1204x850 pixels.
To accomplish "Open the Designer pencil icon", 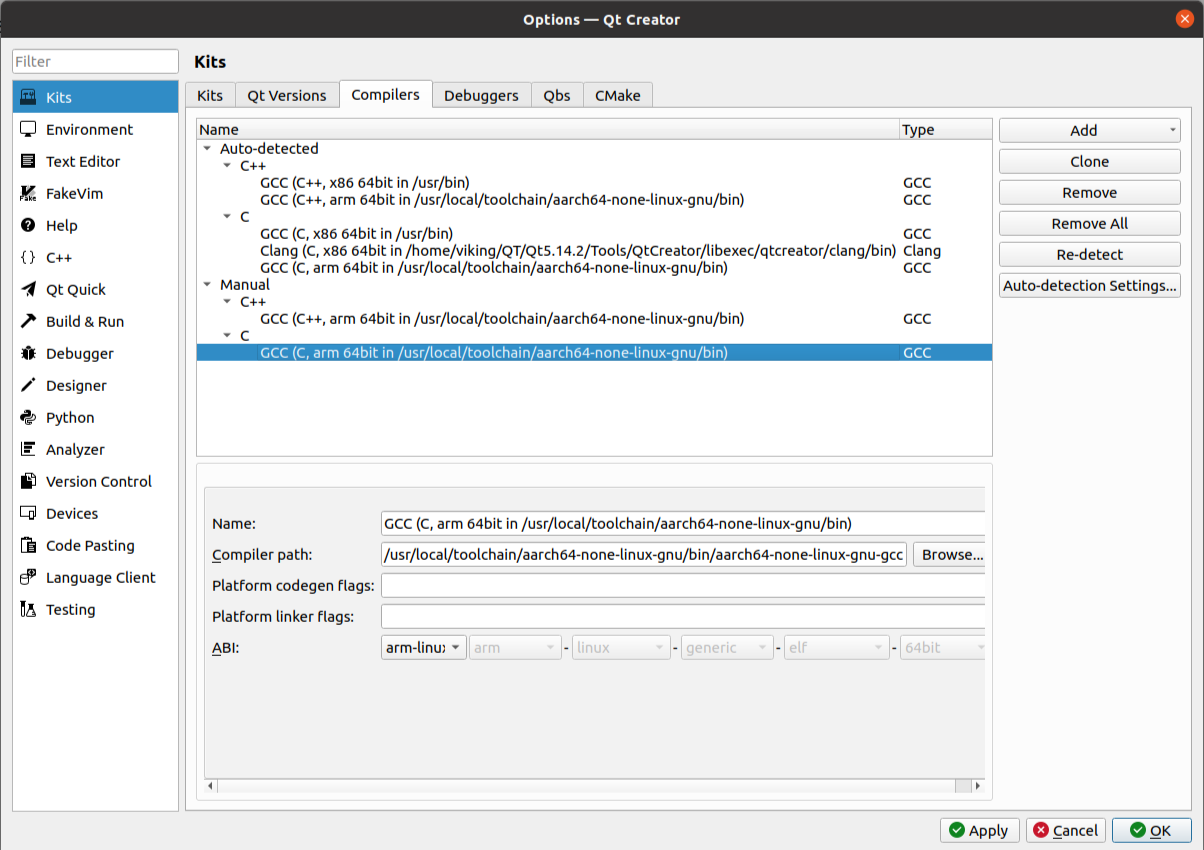I will point(28,385).
